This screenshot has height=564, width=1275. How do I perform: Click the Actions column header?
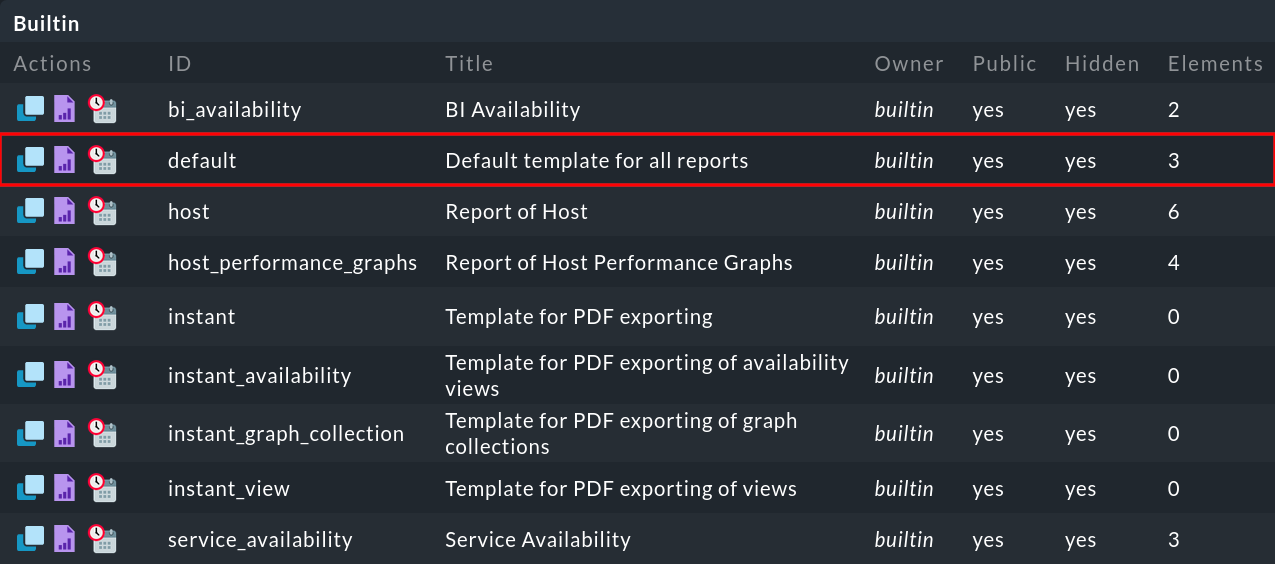click(53, 64)
